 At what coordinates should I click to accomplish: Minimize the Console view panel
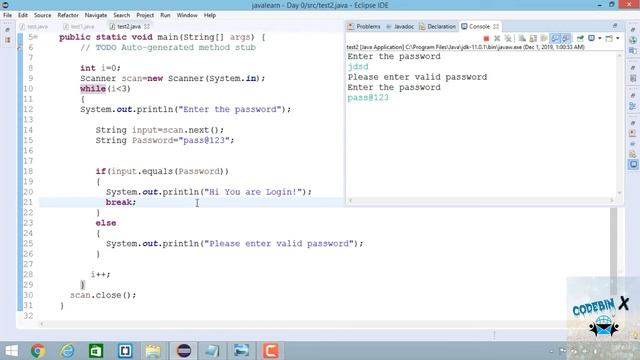(x=615, y=26)
